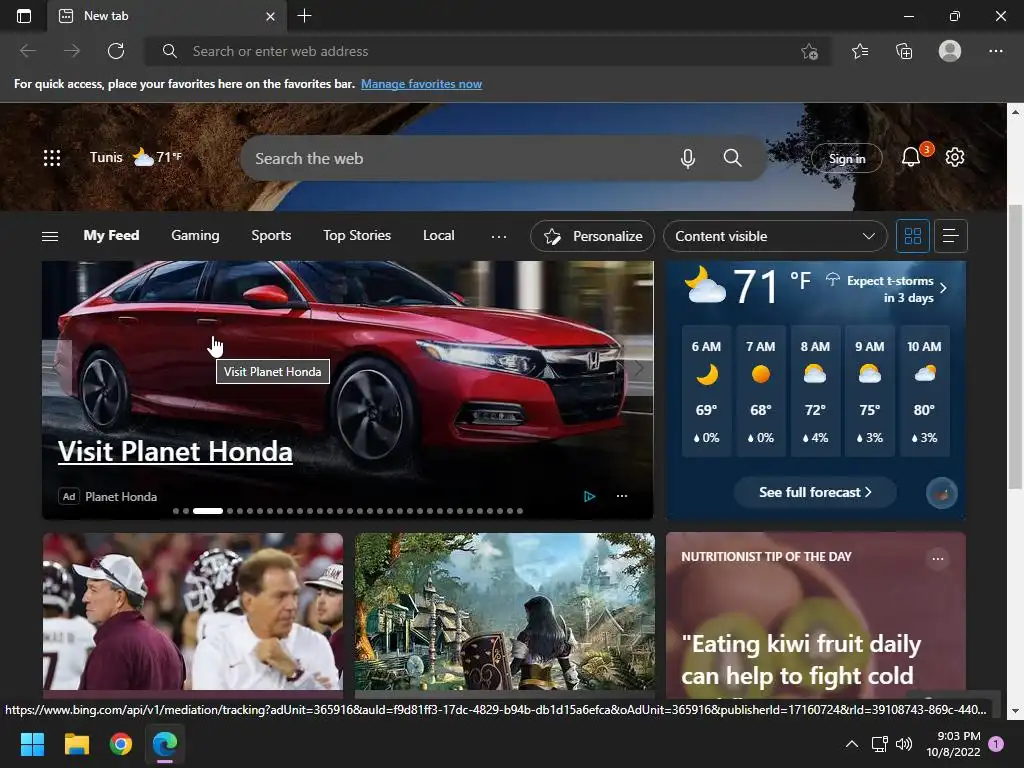The height and width of the screenshot is (768, 1024).
Task: Click See full forecast button
Action: click(x=814, y=492)
